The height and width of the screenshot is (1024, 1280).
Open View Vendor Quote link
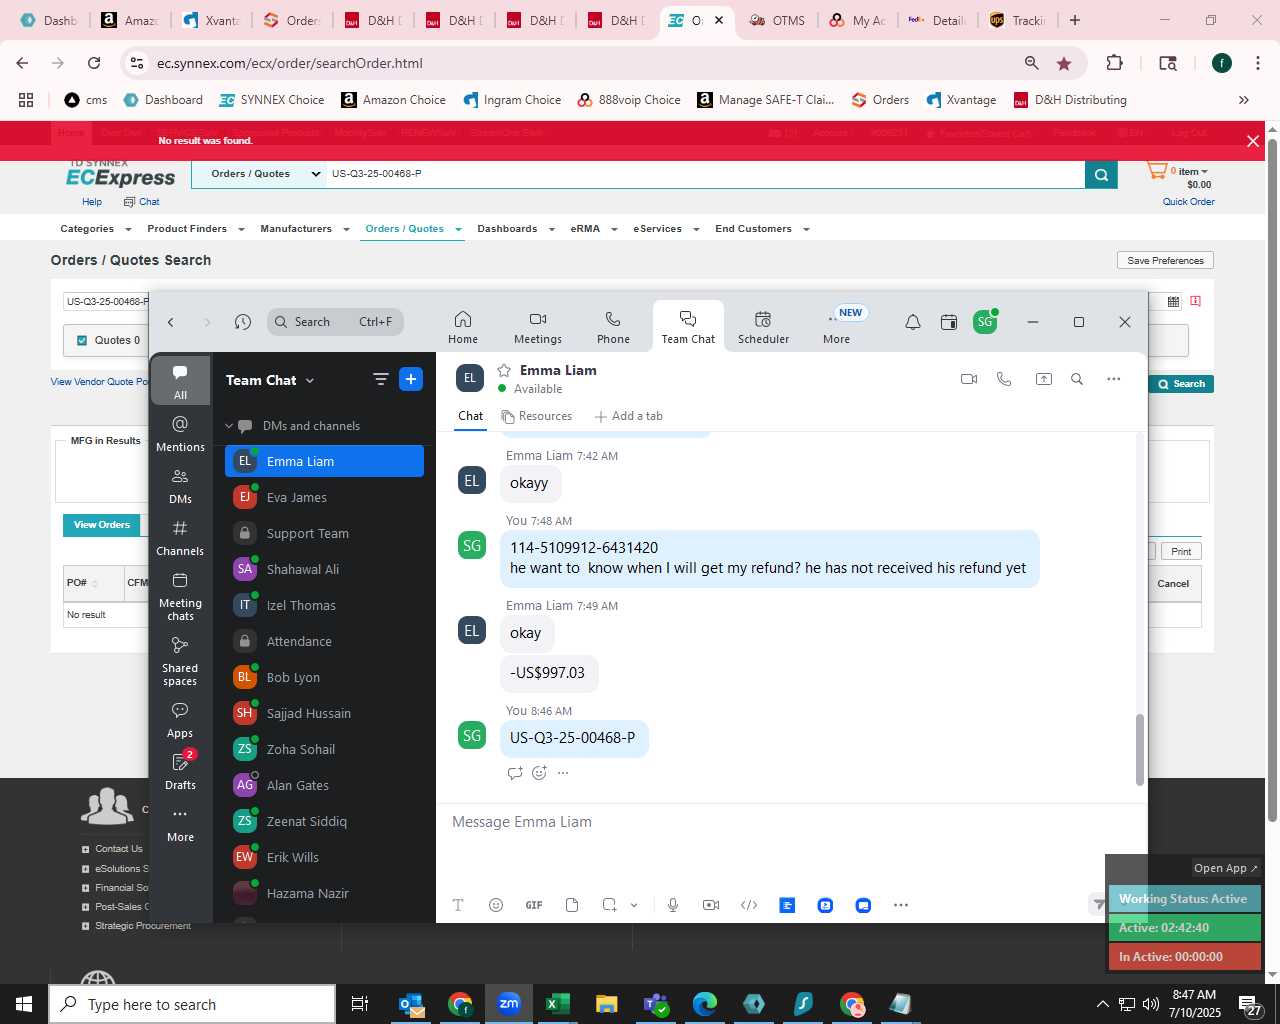point(99,382)
